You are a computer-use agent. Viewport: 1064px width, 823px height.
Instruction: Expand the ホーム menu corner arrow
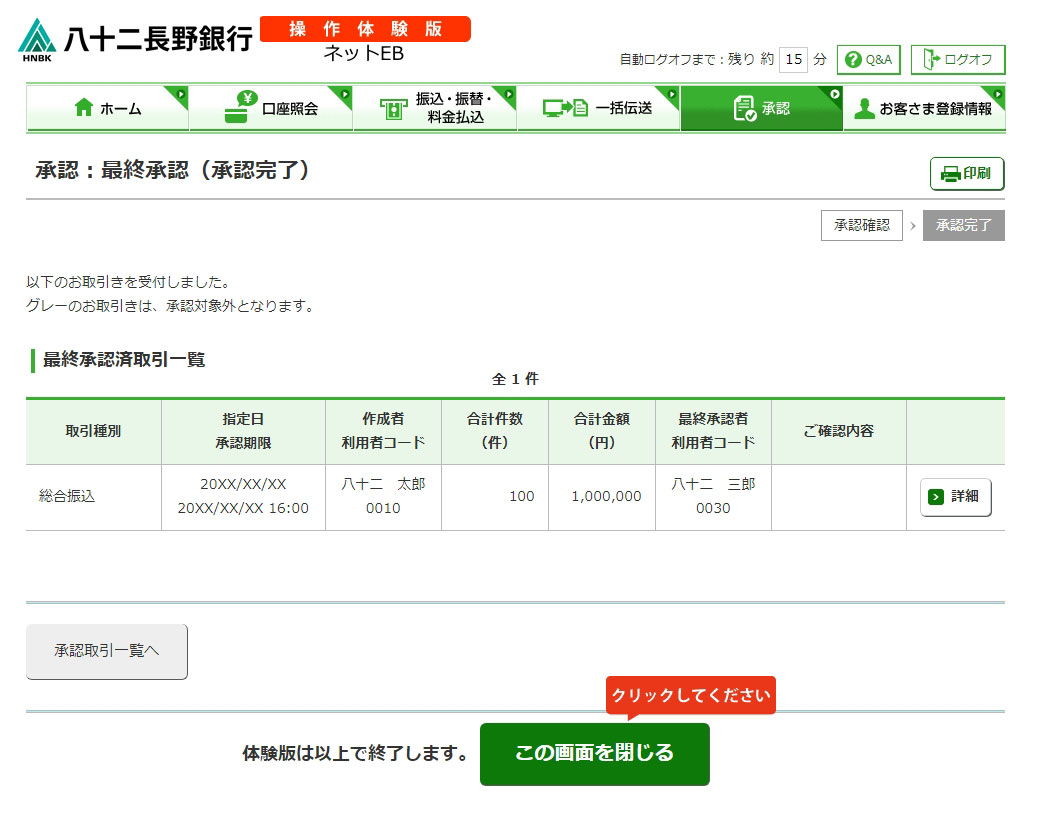coord(181,94)
